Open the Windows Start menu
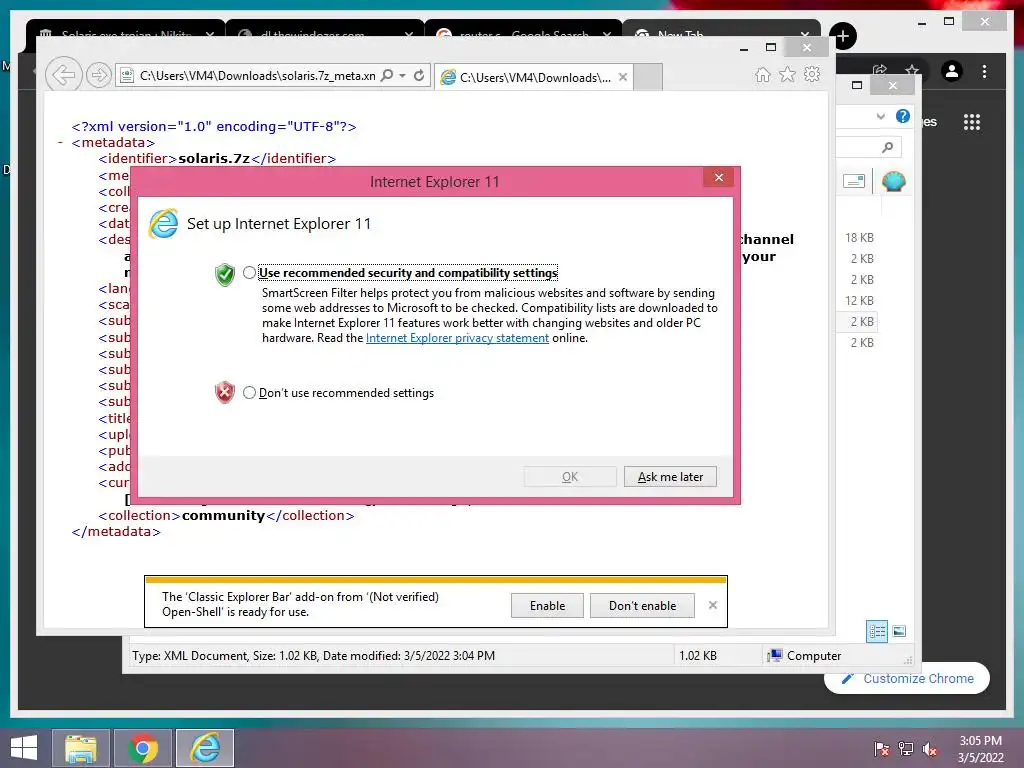Viewport: 1024px width, 768px height. pyautogui.click(x=24, y=748)
